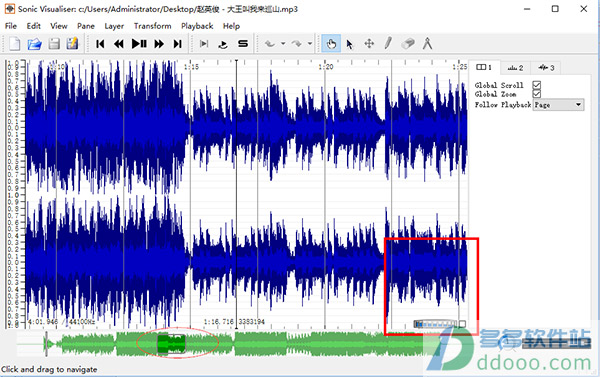Toggle Solo current pane icon

click(x=243, y=44)
